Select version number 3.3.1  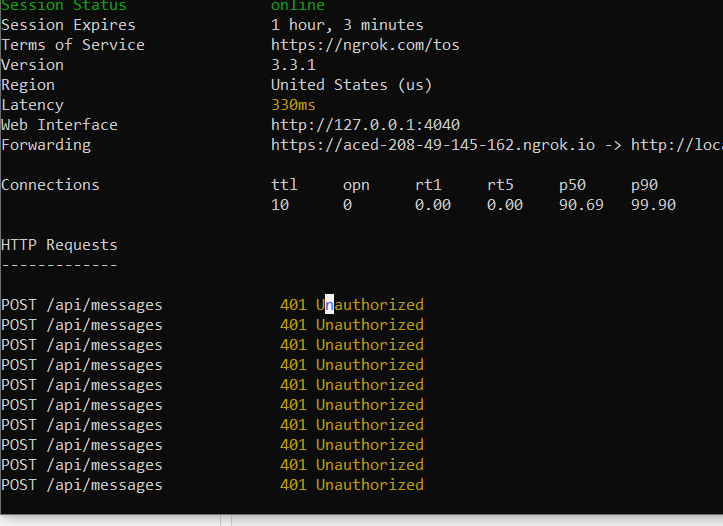click(293, 65)
